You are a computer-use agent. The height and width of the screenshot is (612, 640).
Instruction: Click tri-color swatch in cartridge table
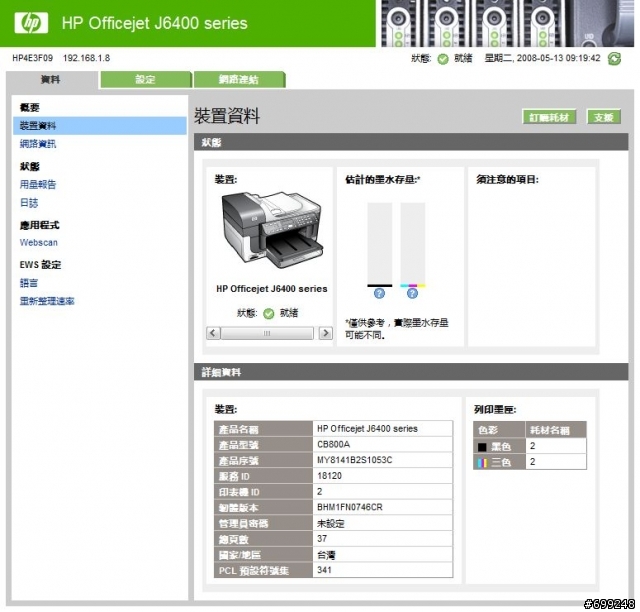coord(482,463)
